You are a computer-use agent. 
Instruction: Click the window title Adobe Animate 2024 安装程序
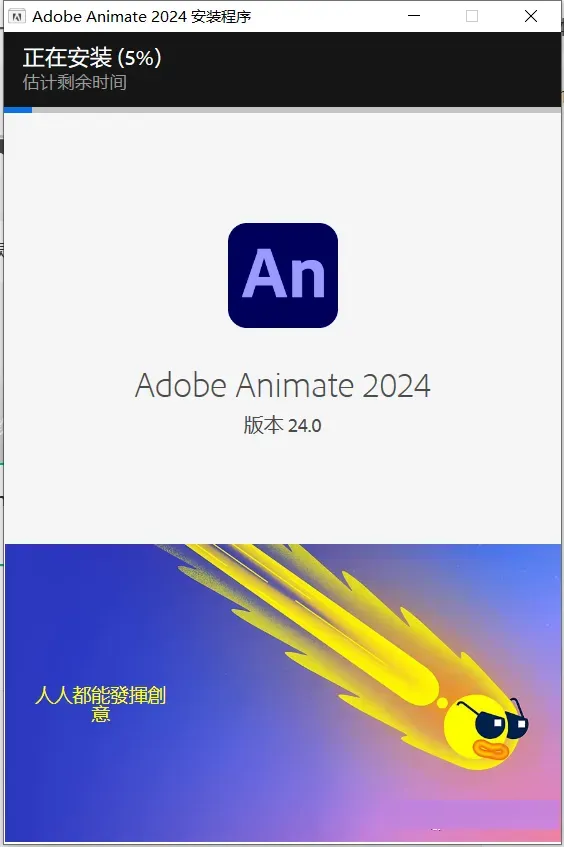point(142,17)
